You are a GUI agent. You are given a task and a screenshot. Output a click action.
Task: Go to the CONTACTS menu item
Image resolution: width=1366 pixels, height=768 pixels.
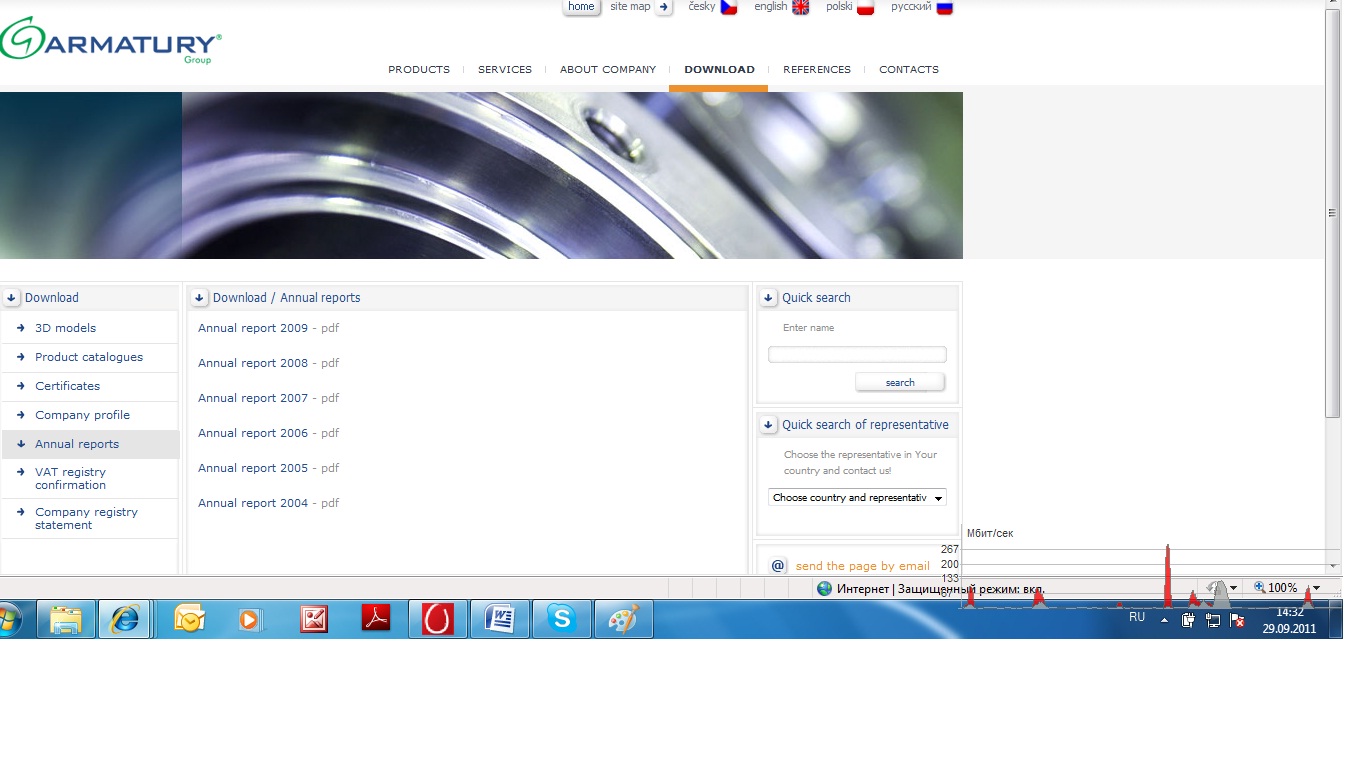(908, 70)
